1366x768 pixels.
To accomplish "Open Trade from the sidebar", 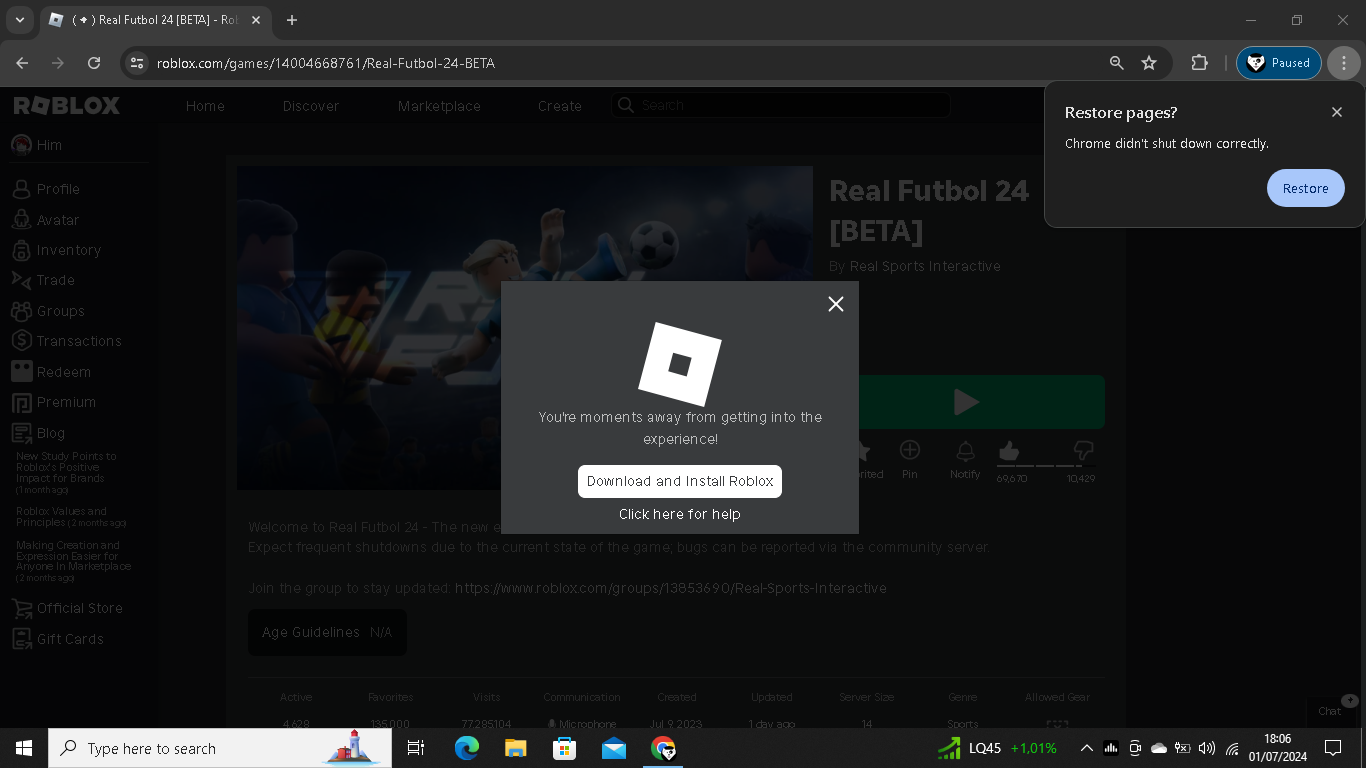I will click(x=43, y=280).
